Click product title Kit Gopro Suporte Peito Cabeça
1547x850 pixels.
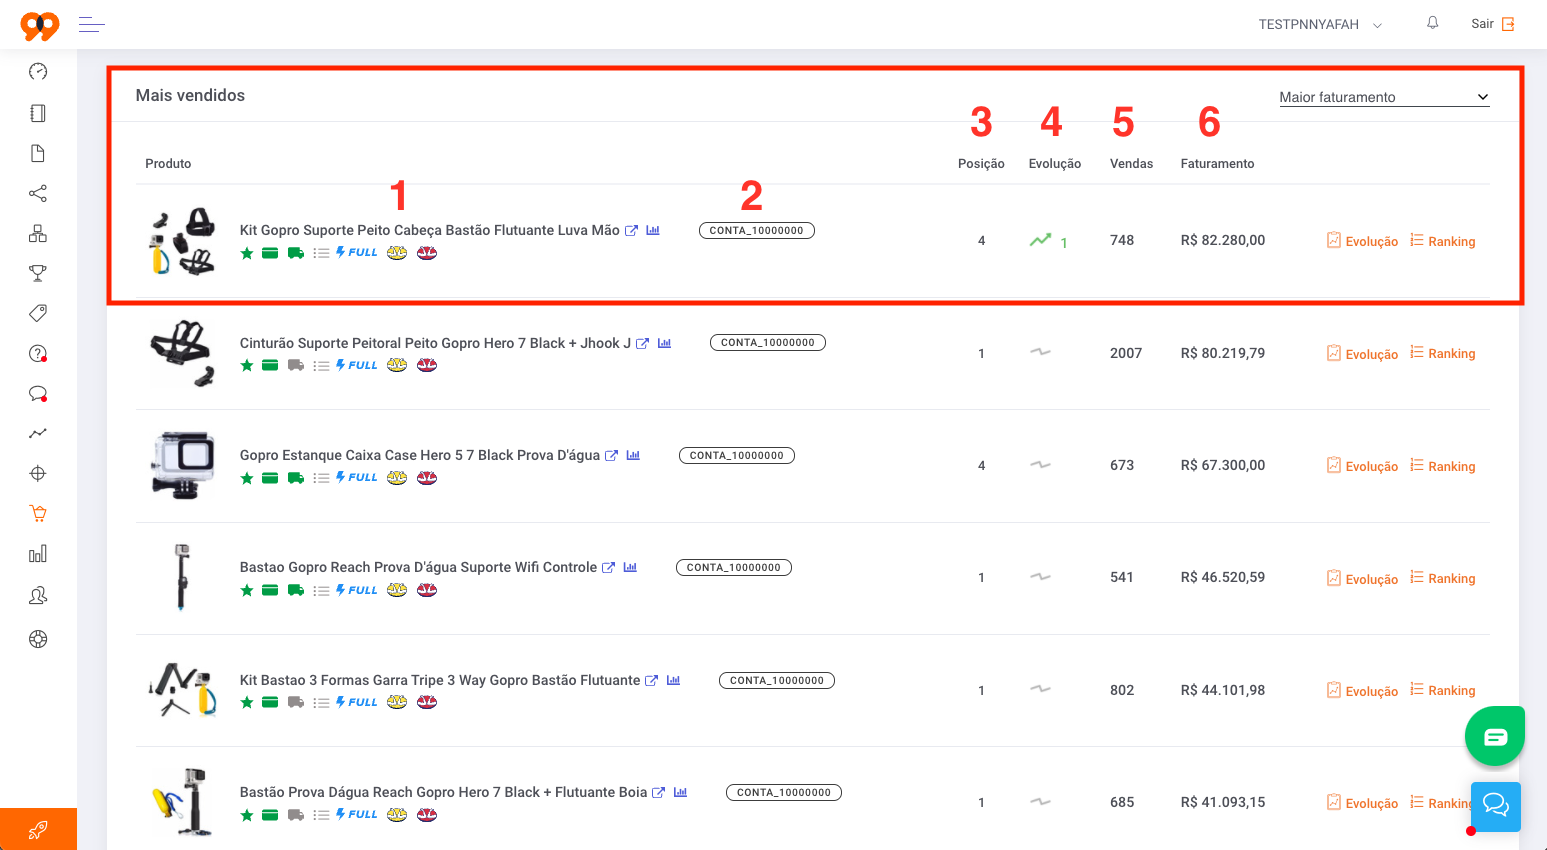pos(429,230)
